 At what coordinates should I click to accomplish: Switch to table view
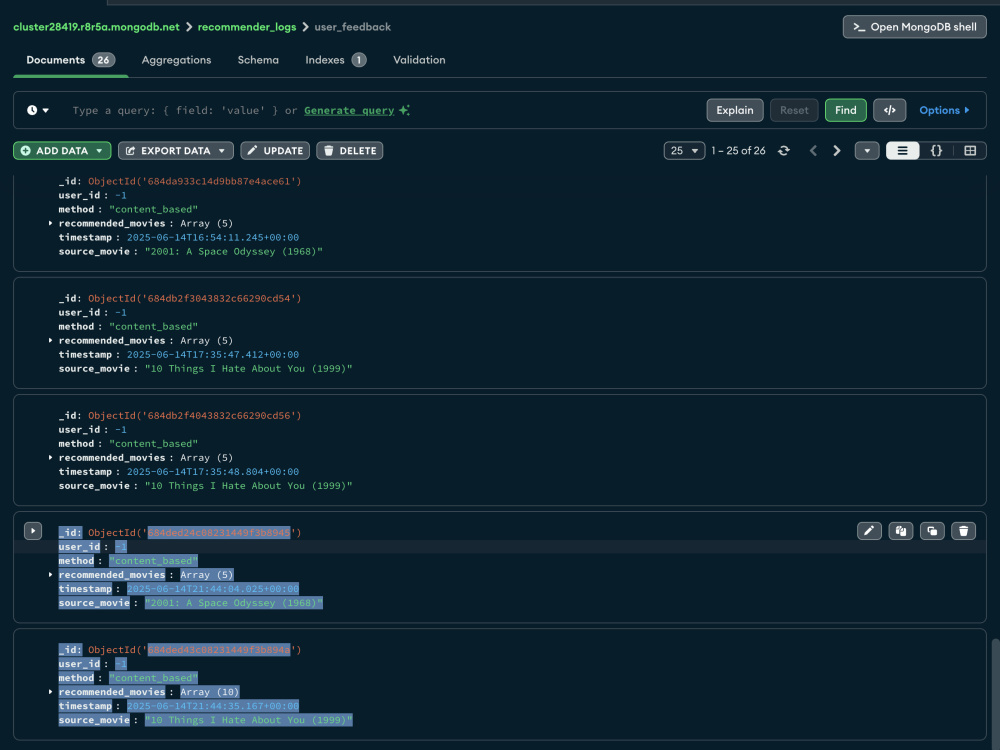coord(970,151)
